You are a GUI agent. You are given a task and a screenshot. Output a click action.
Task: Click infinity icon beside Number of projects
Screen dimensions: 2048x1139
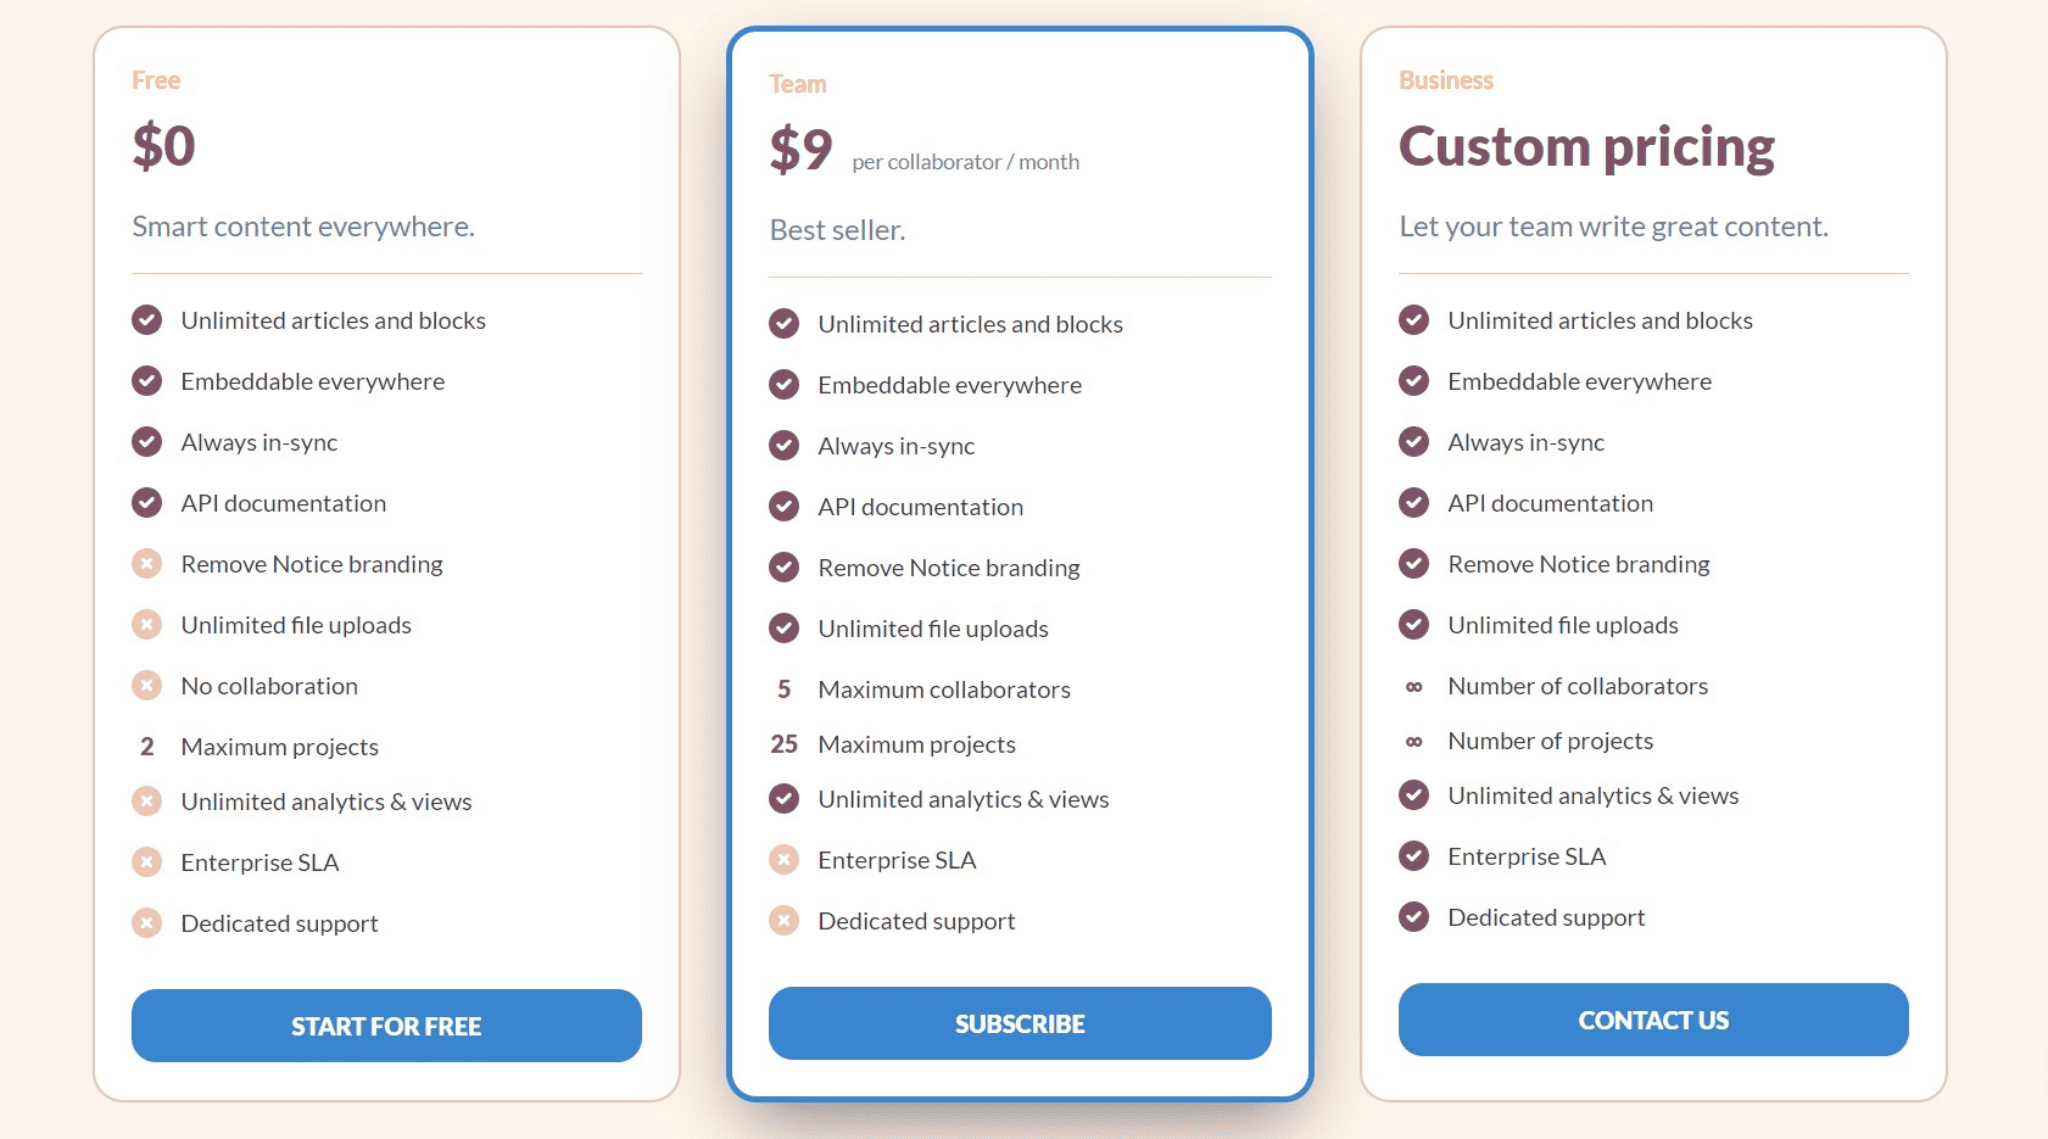(1414, 741)
